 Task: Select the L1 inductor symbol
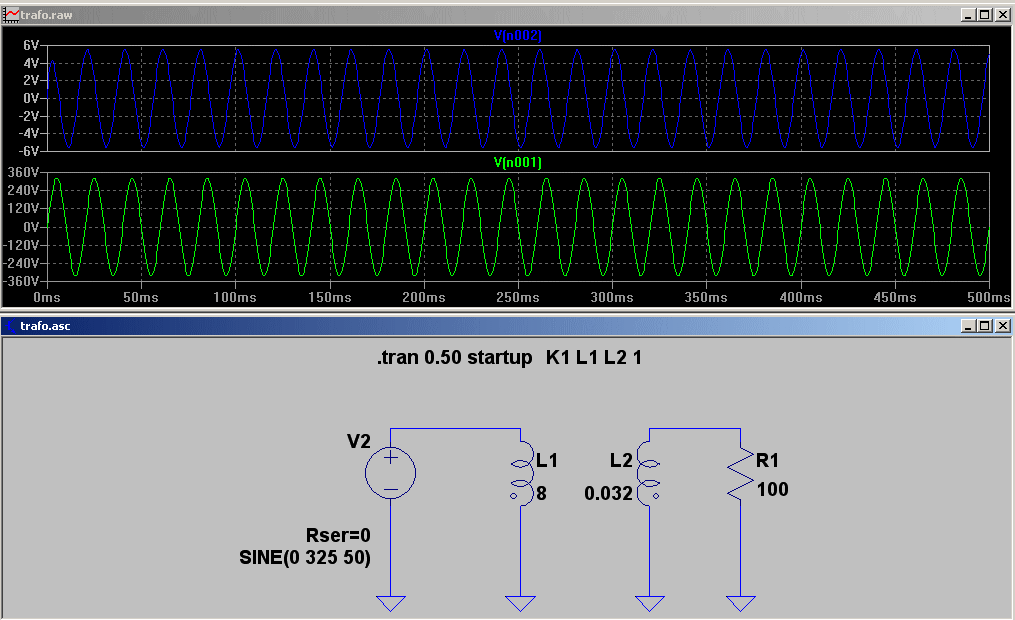[x=522, y=473]
